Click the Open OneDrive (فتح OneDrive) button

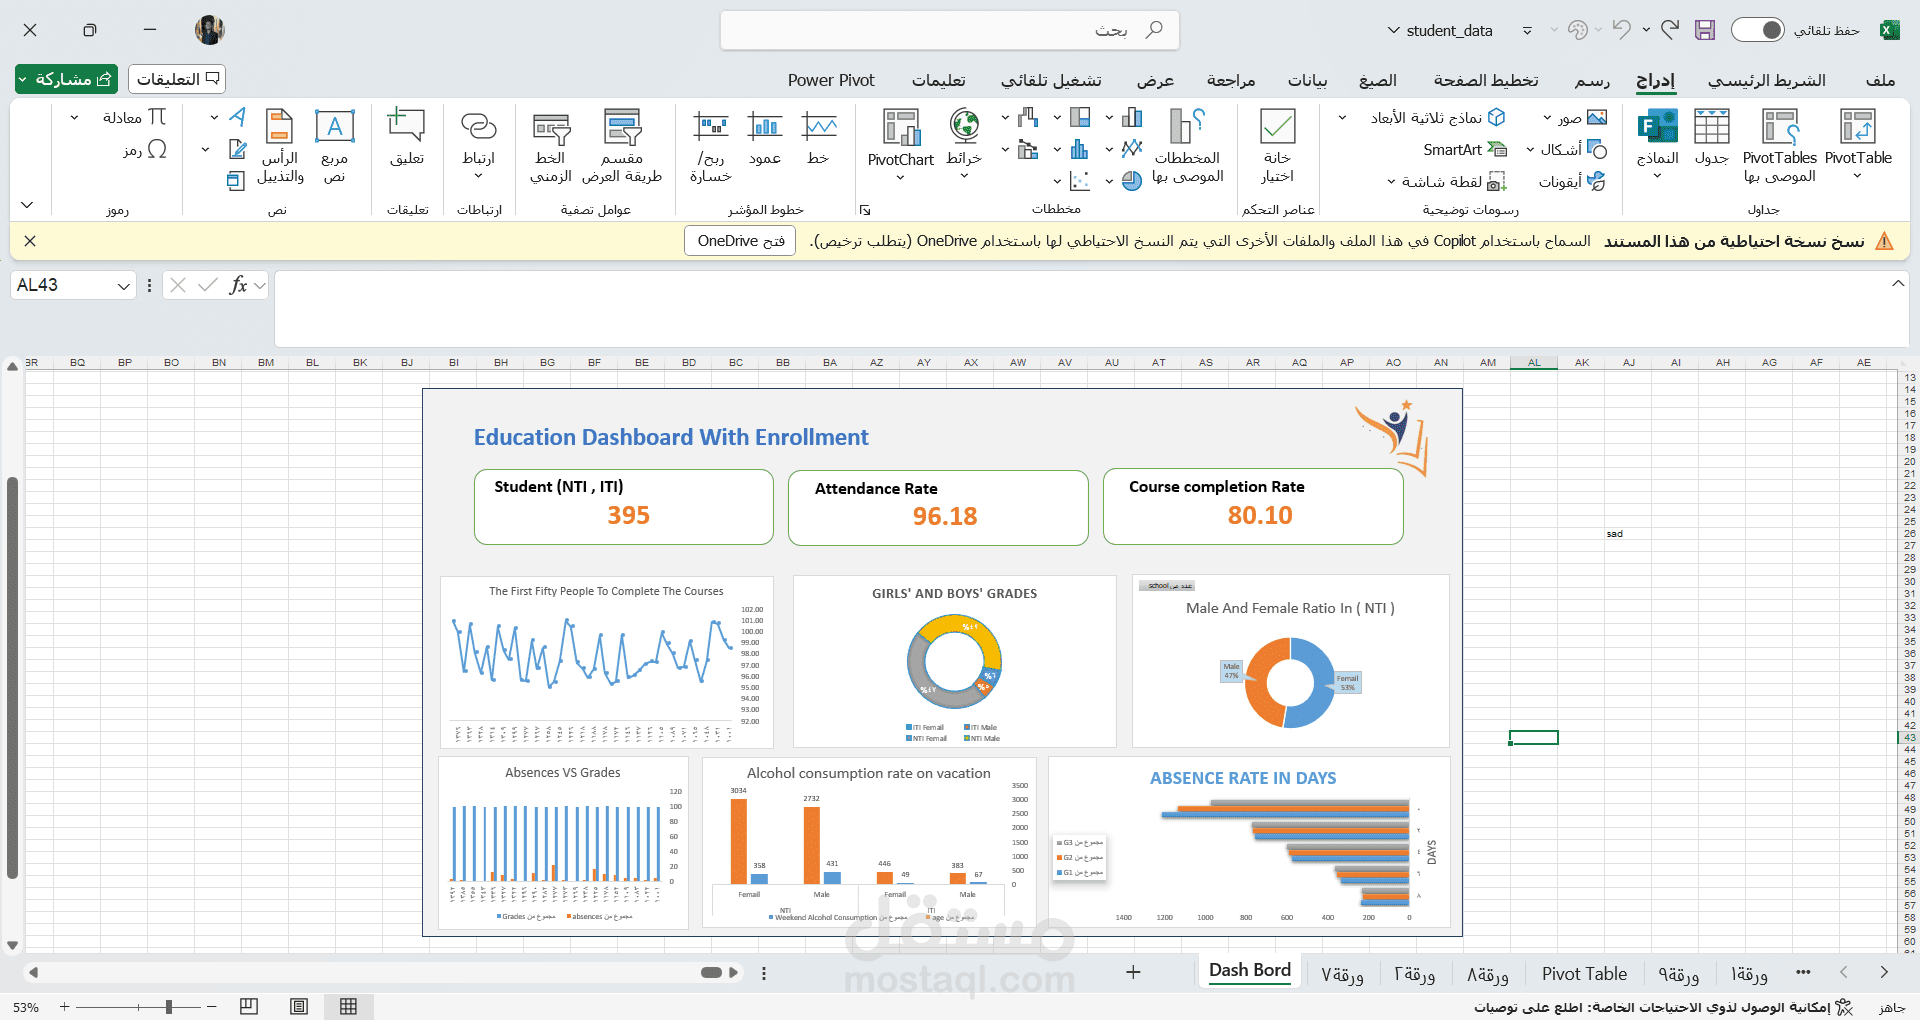coord(740,241)
